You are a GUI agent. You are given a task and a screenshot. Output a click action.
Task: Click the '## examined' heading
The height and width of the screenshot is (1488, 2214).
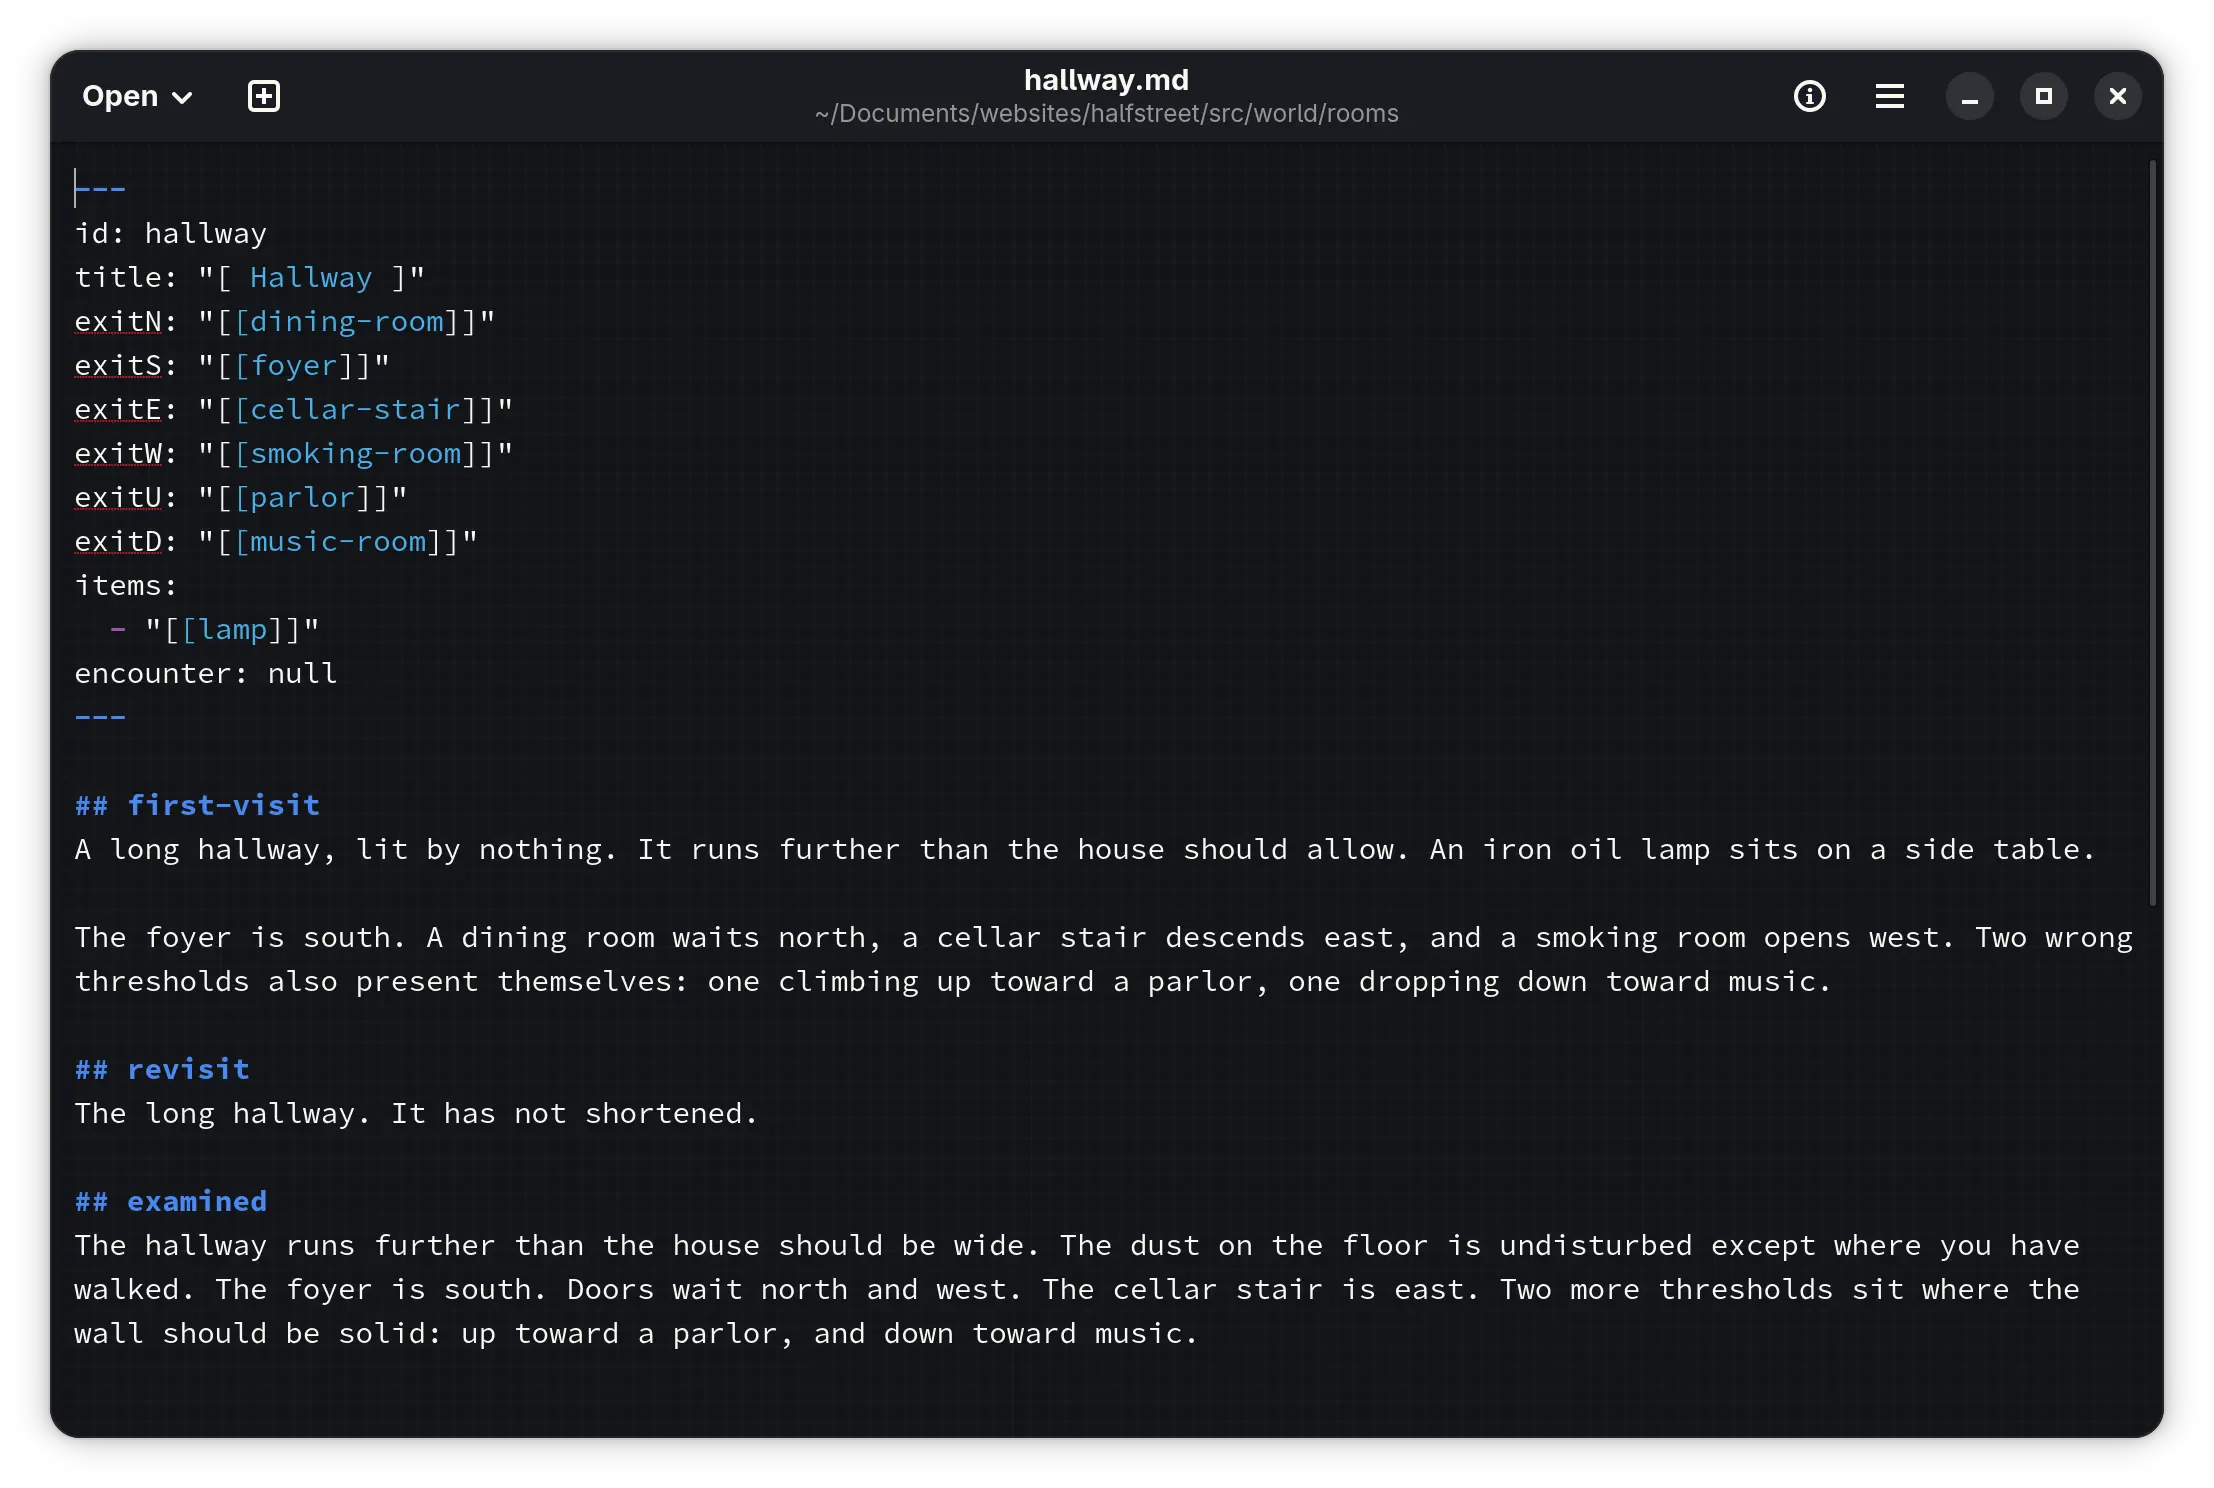click(x=171, y=1201)
